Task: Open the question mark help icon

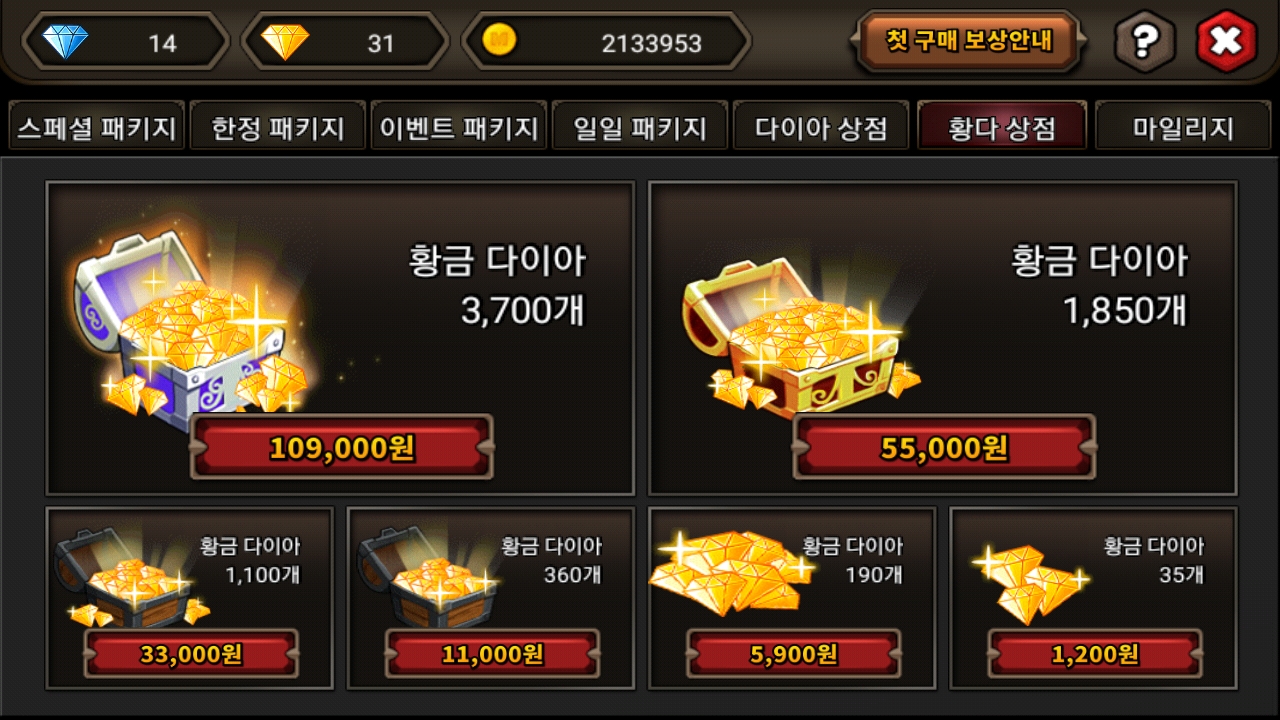Action: (x=1145, y=42)
